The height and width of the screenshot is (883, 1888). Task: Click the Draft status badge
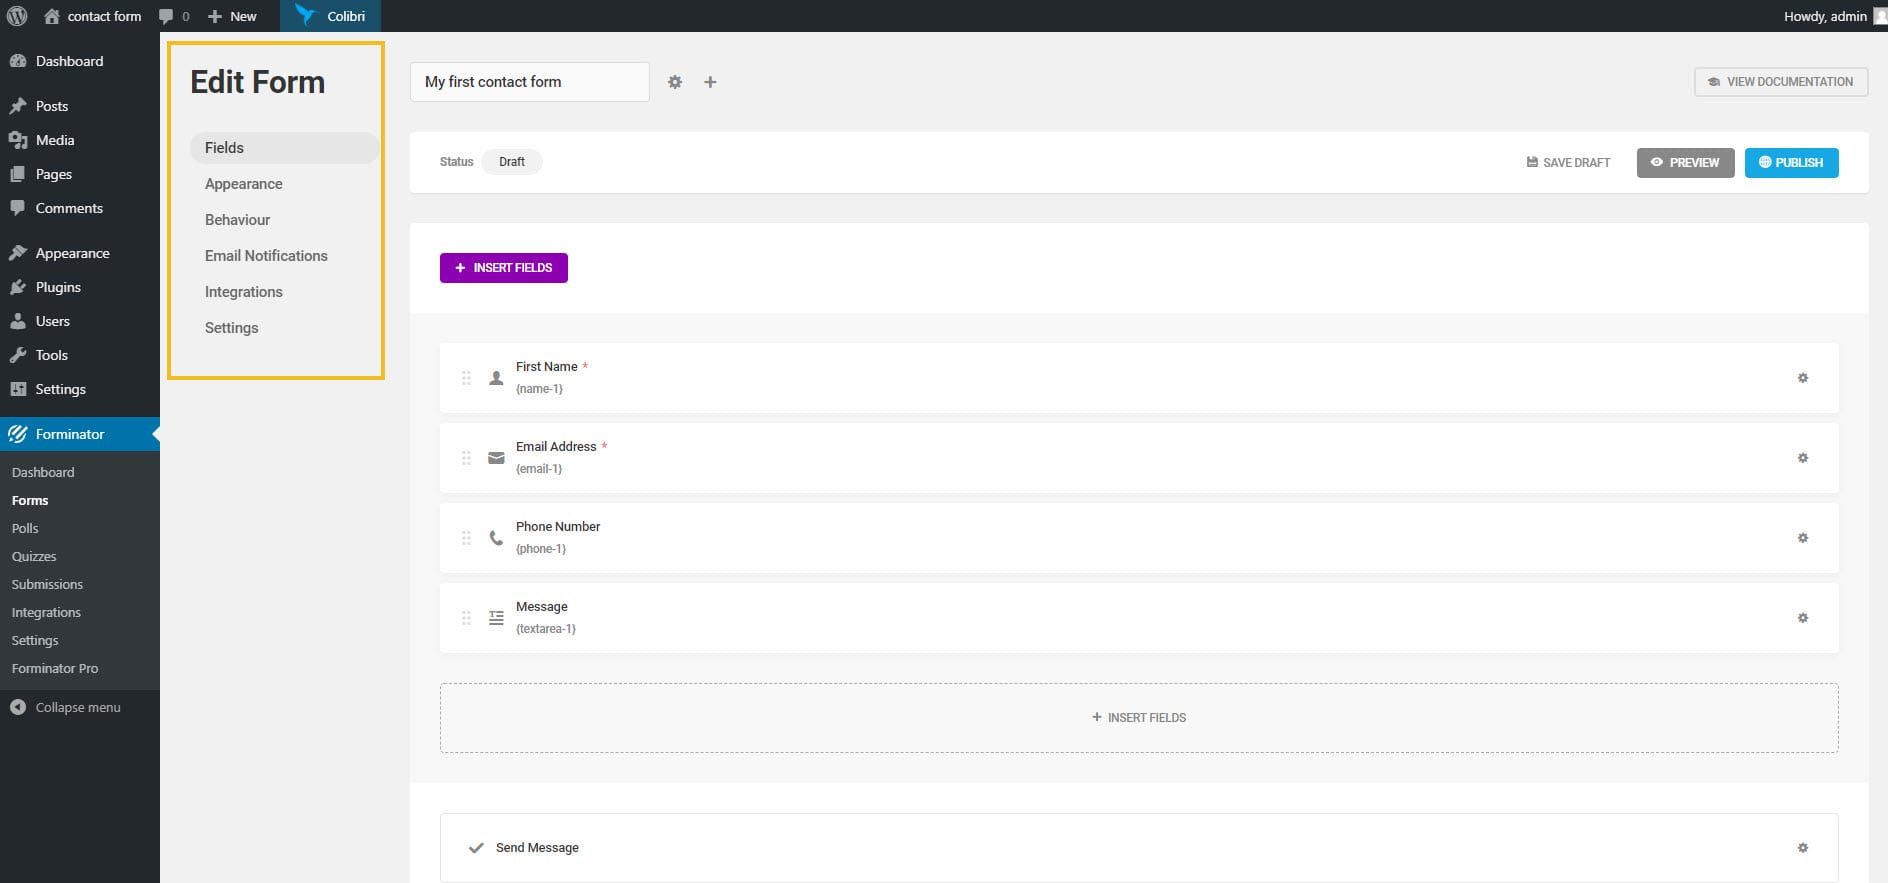pos(512,162)
